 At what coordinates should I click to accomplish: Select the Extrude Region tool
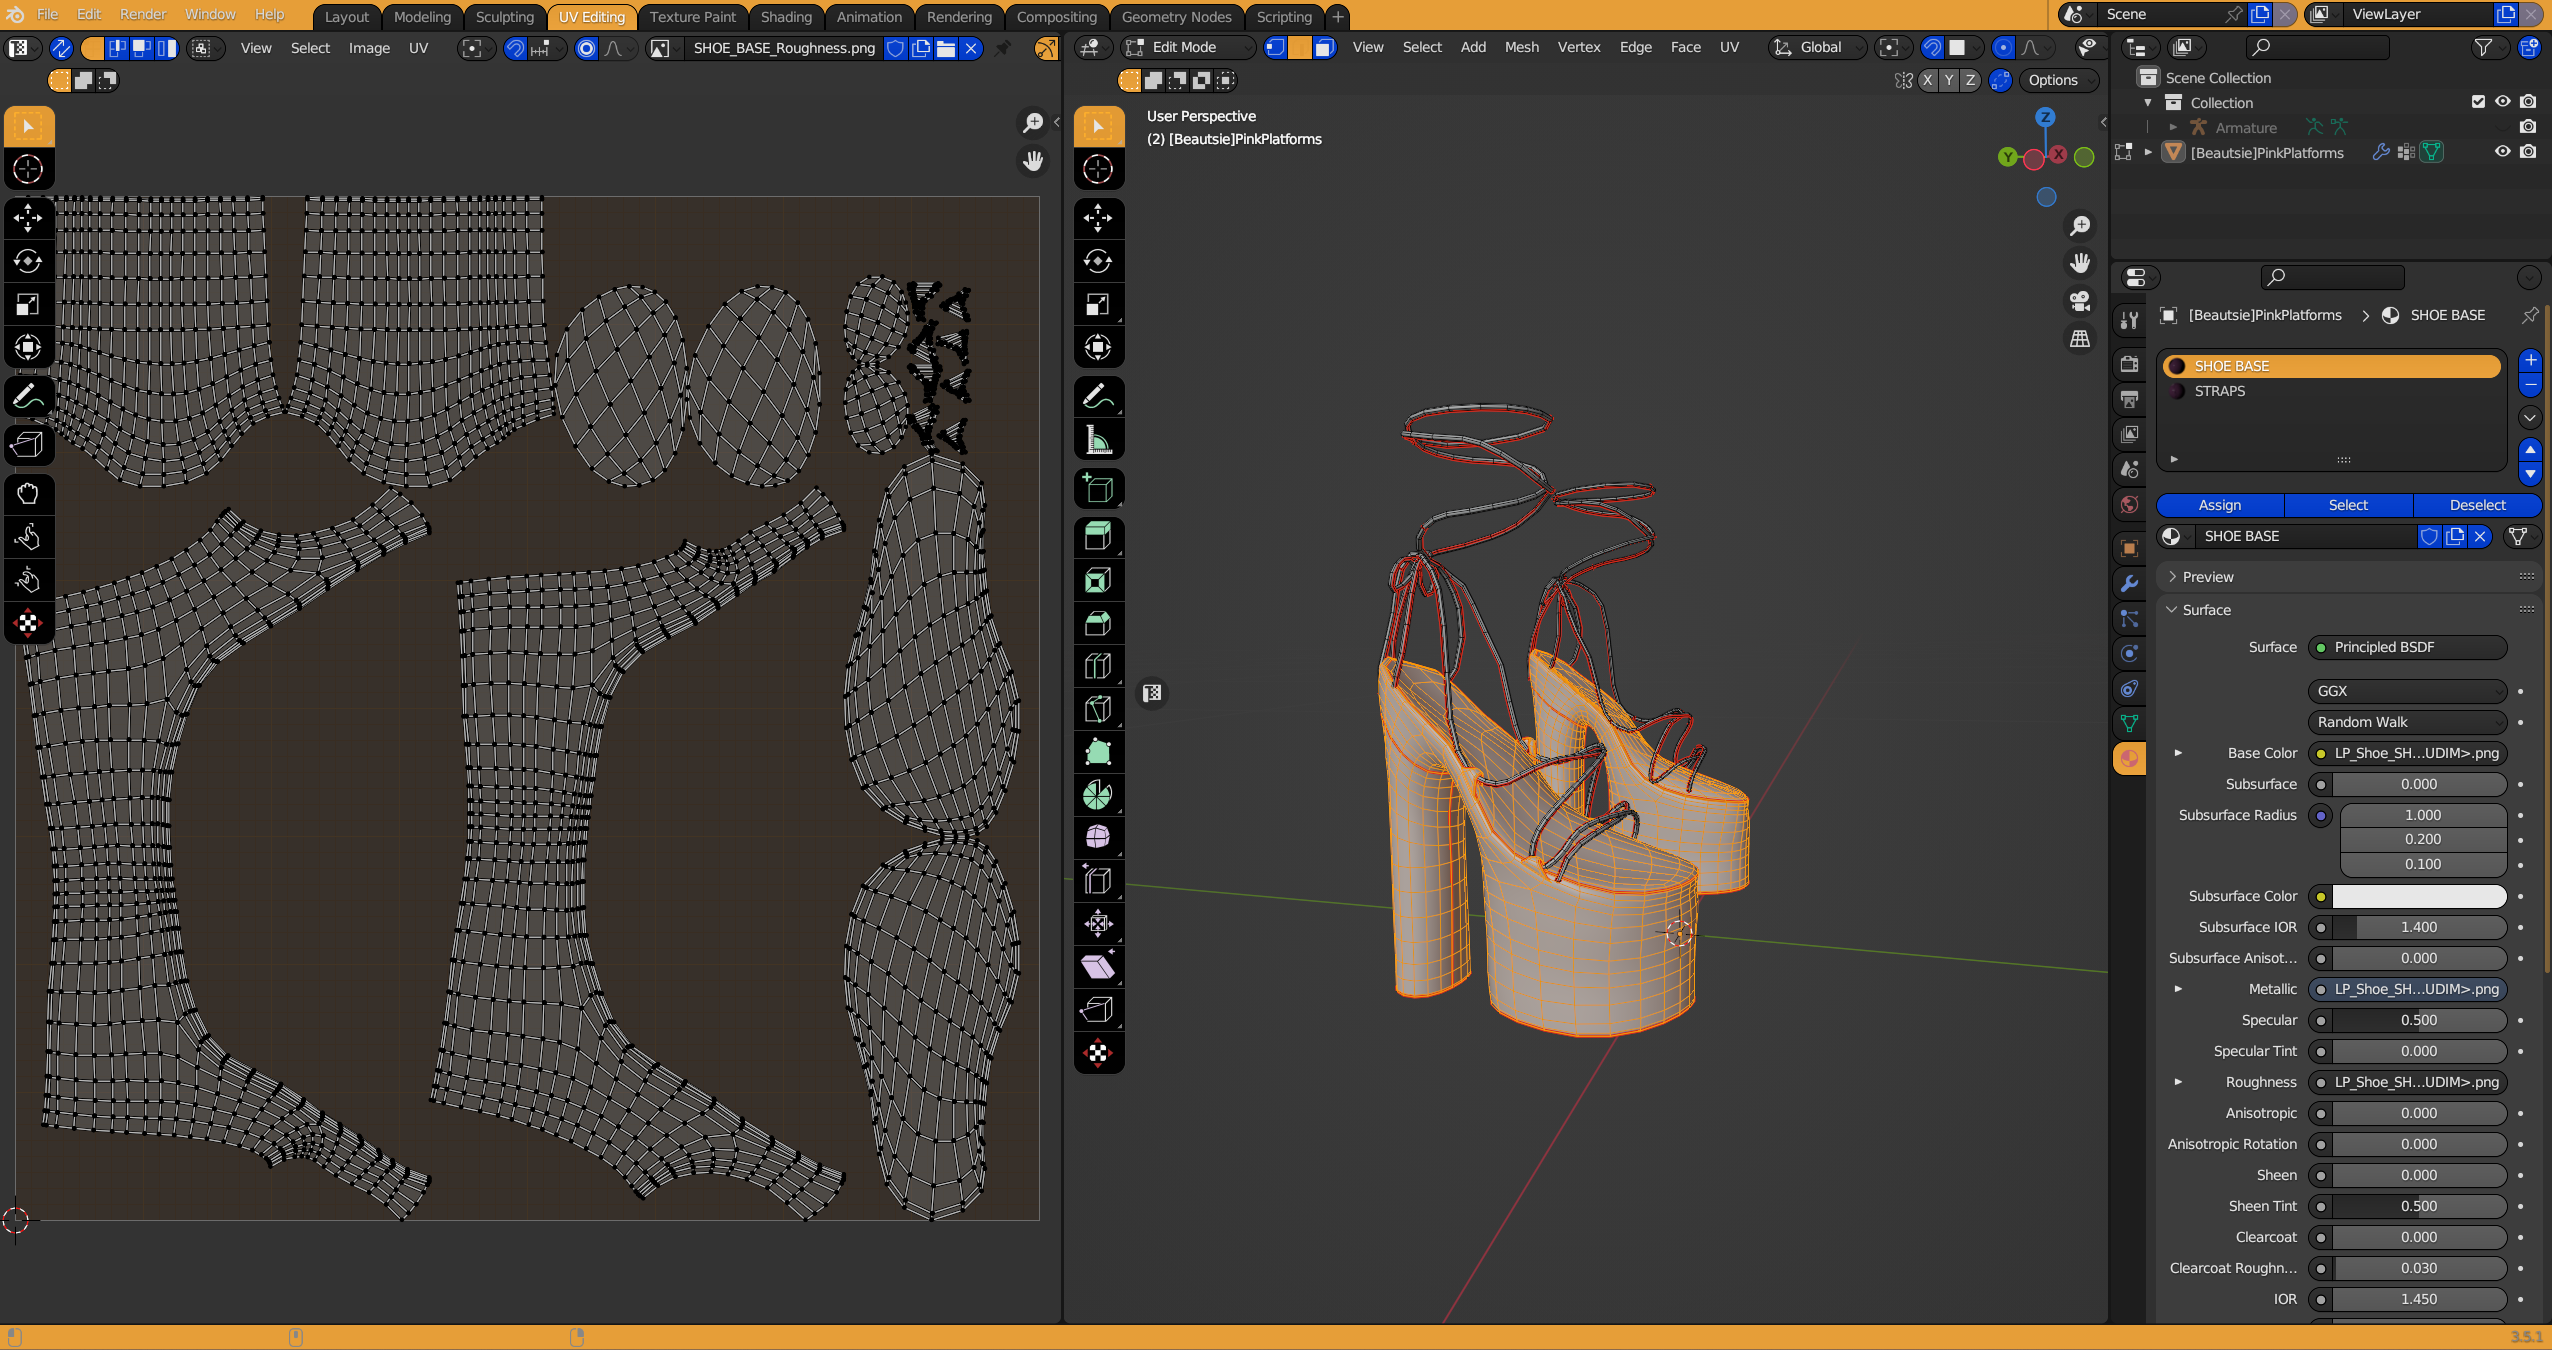tap(1098, 537)
